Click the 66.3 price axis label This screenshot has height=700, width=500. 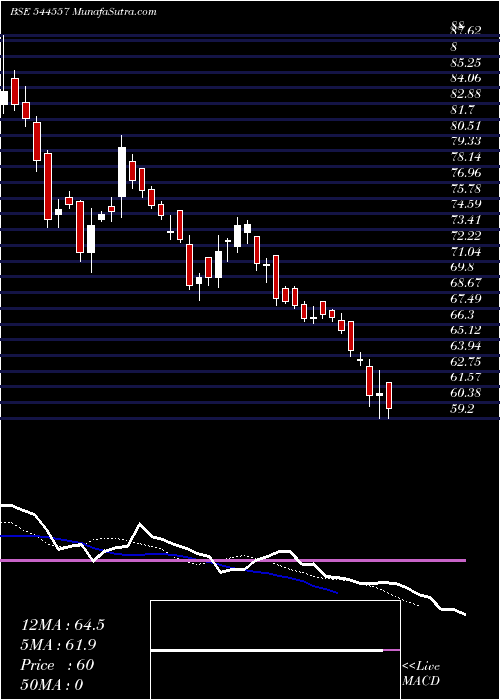pos(462,315)
